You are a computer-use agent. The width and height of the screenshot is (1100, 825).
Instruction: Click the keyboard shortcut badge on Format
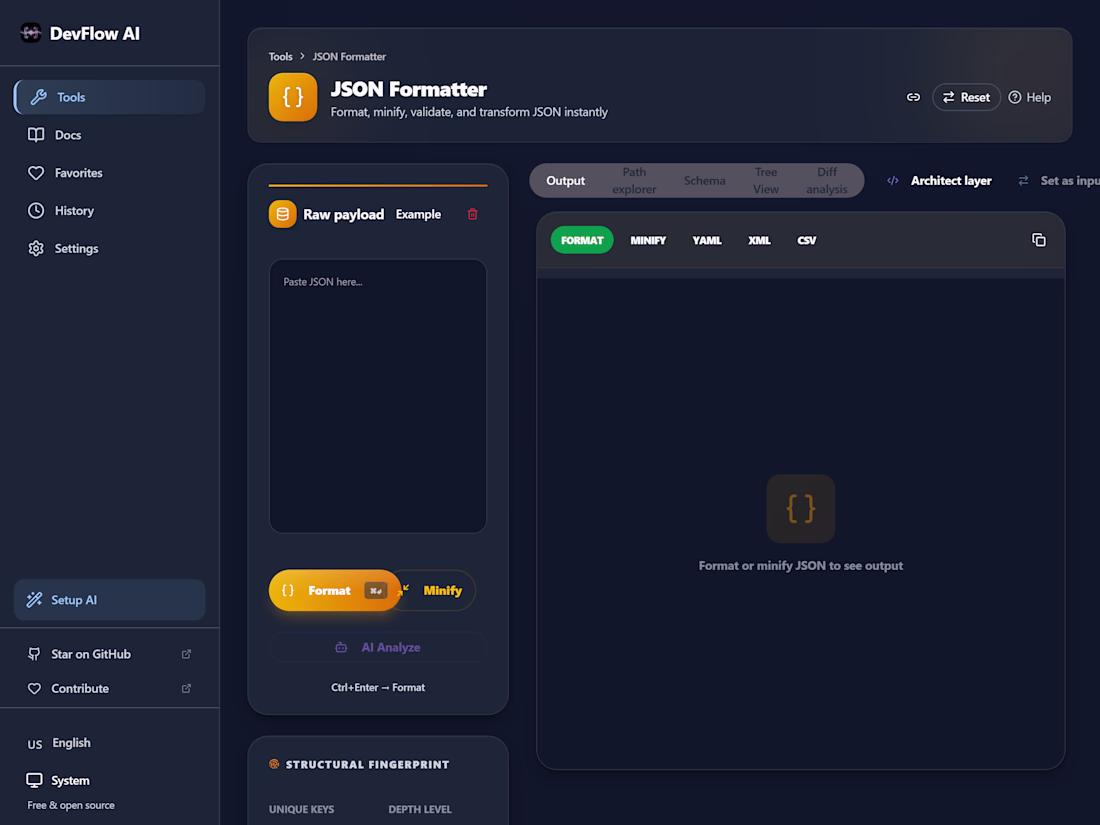pos(375,591)
